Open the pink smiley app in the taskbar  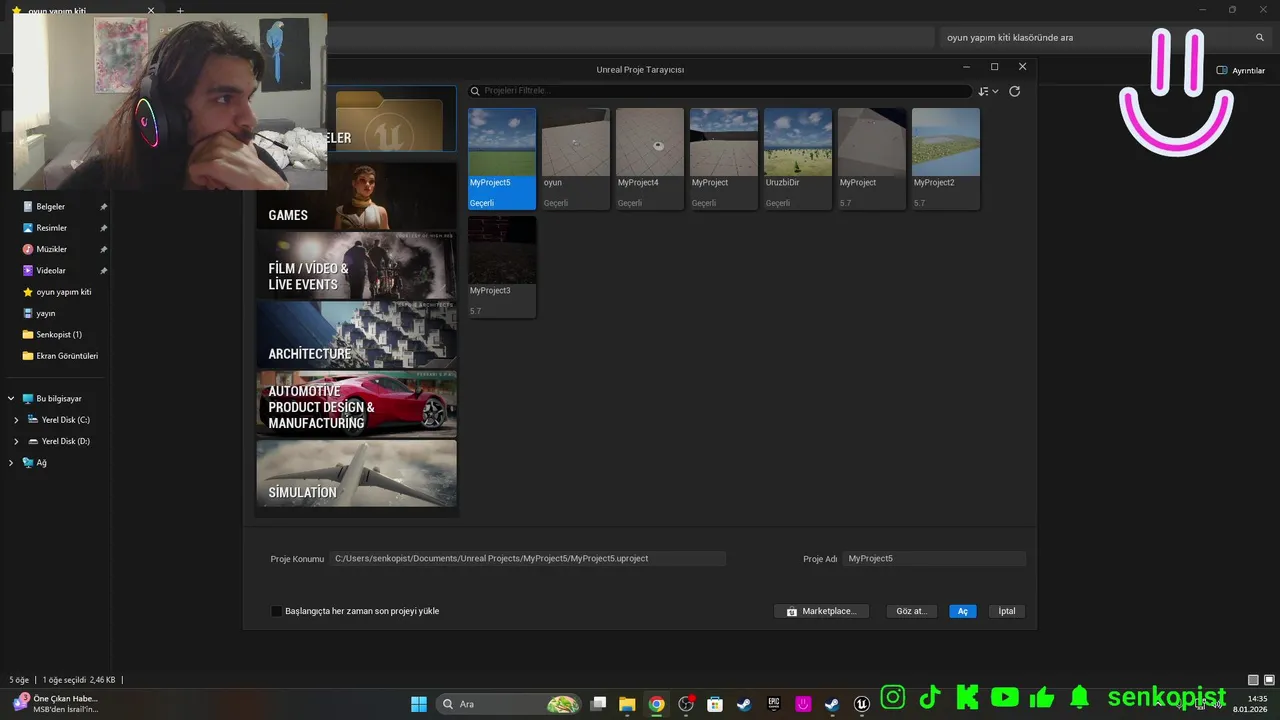coord(803,704)
